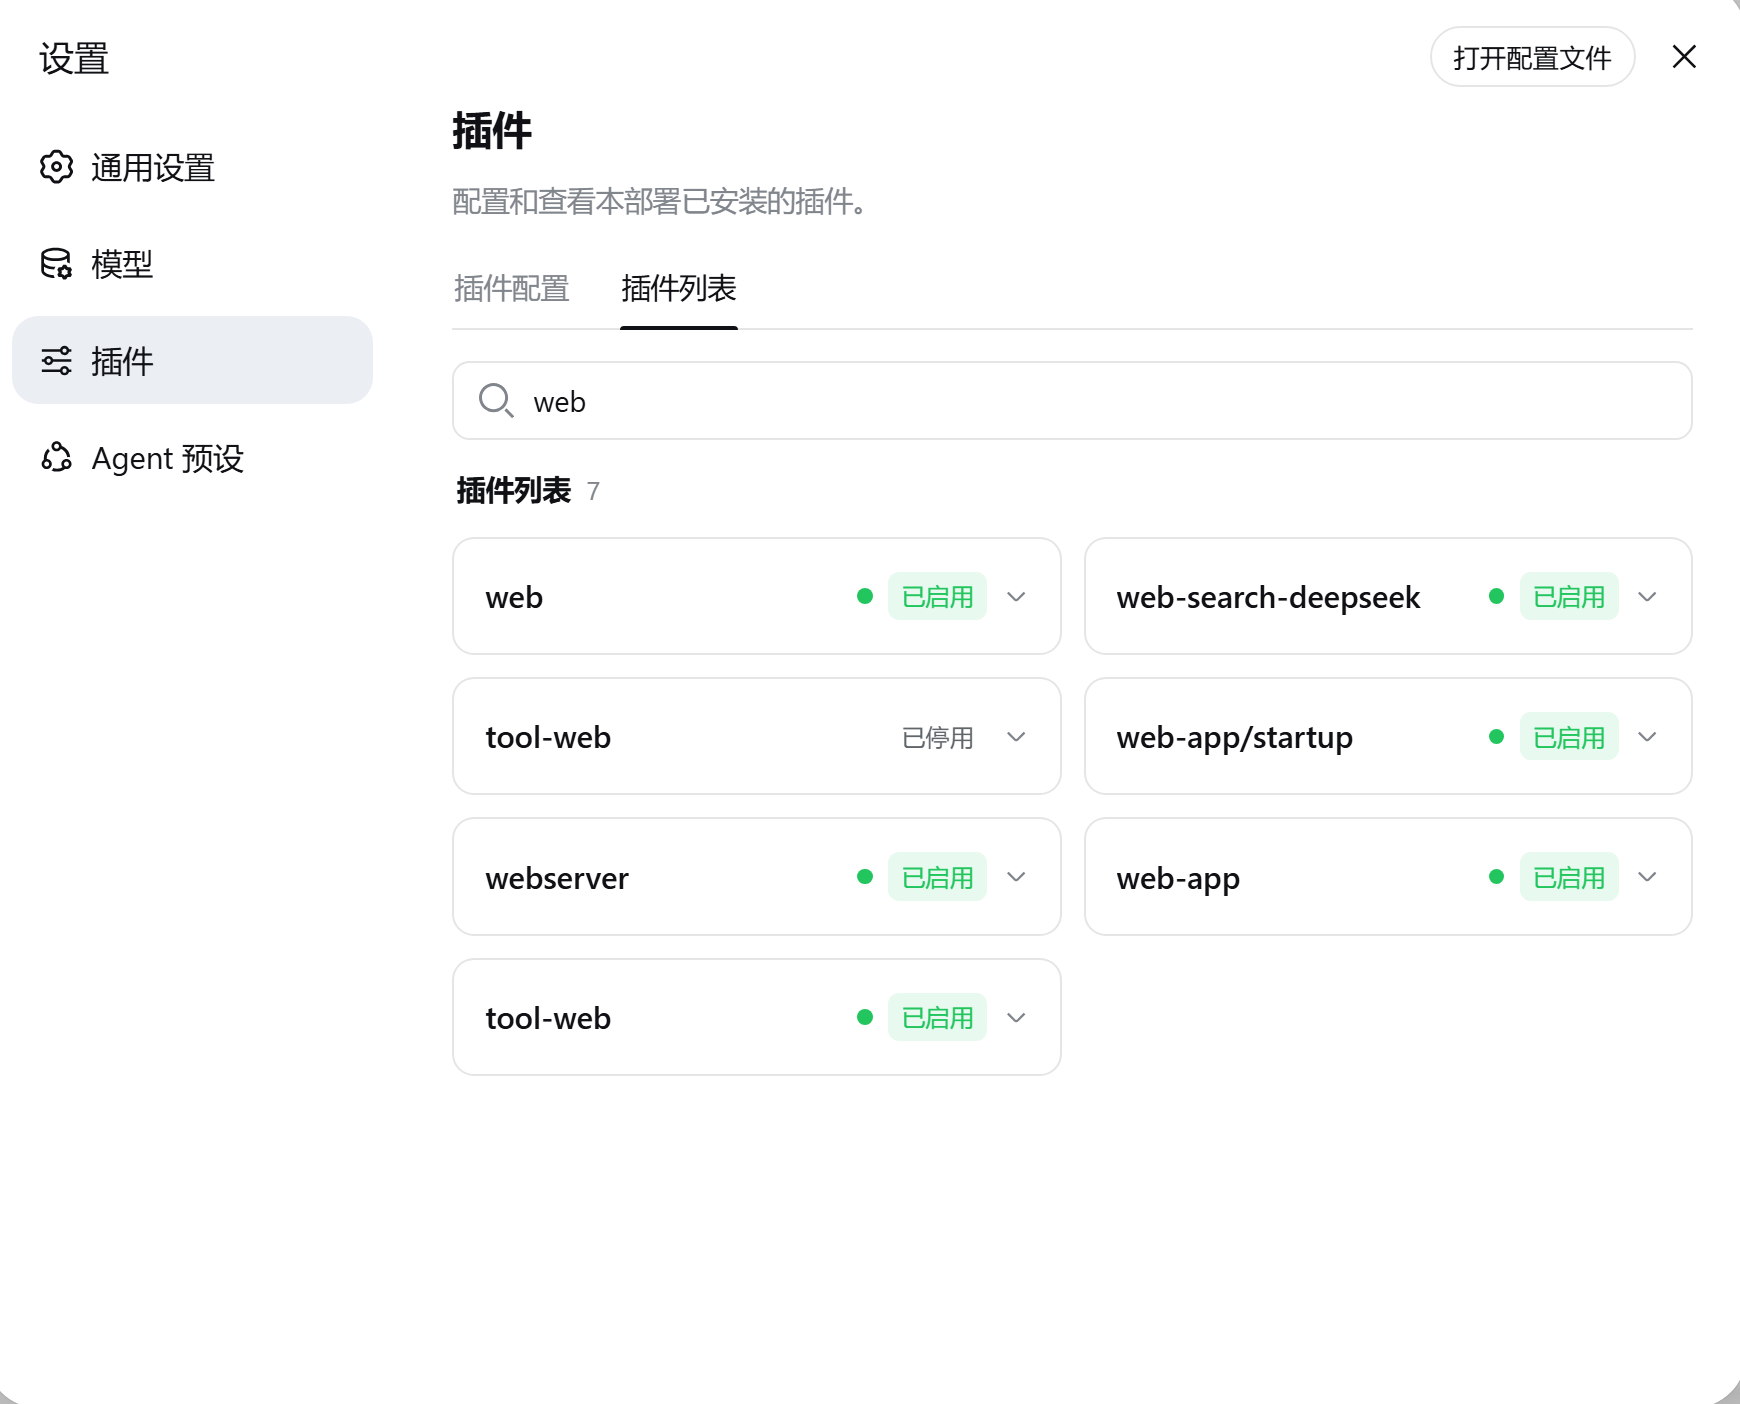Image resolution: width=1740 pixels, height=1404 pixels.
Task: Click the green dot on web-app/startup card
Action: tap(1496, 737)
